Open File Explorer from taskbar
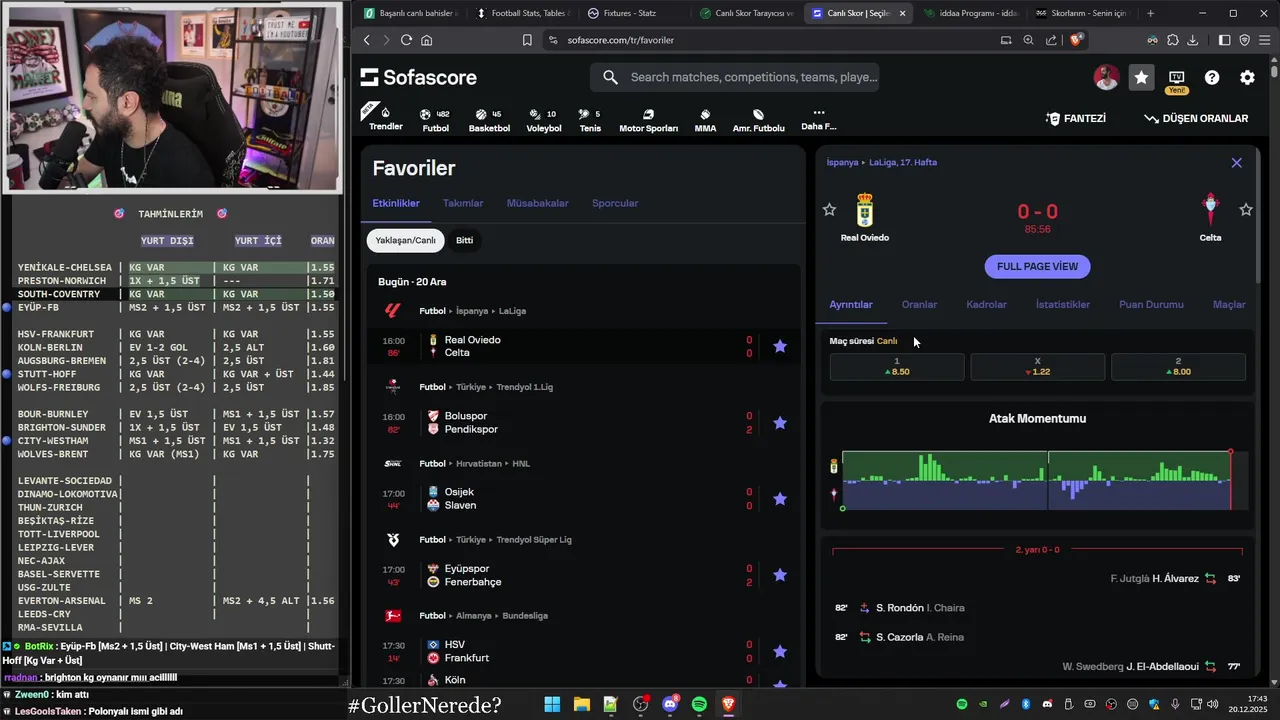The height and width of the screenshot is (720, 1280). [x=581, y=705]
